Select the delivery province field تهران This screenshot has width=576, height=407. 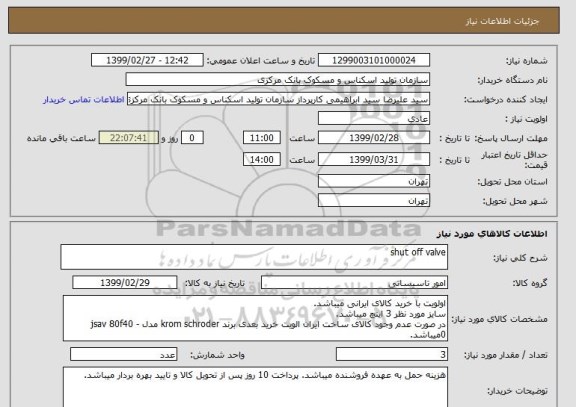tap(374, 181)
